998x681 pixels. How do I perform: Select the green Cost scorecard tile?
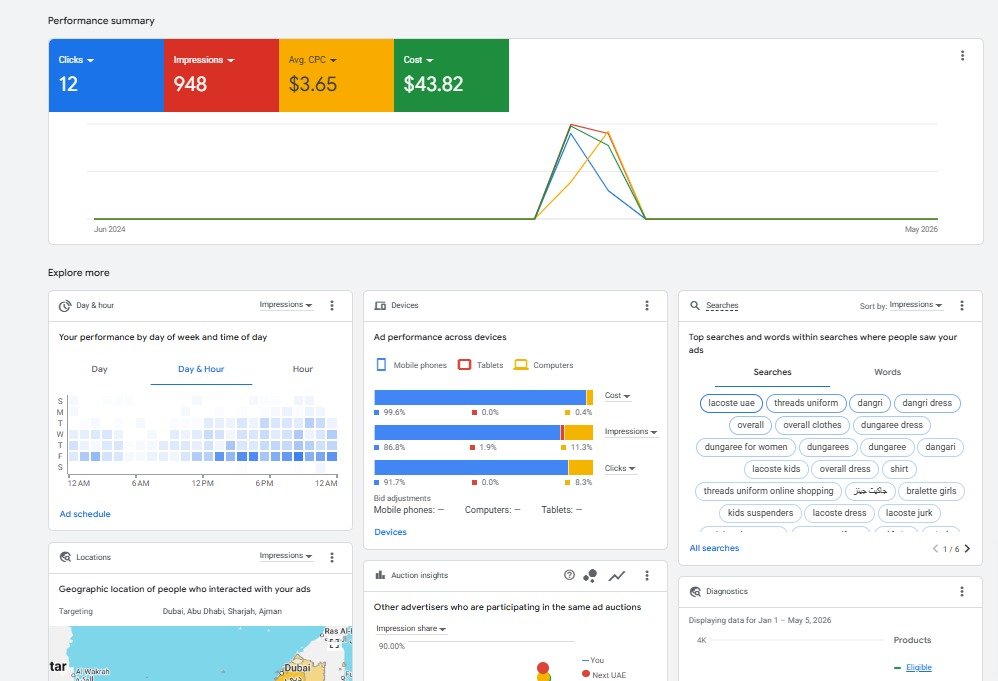click(451, 75)
